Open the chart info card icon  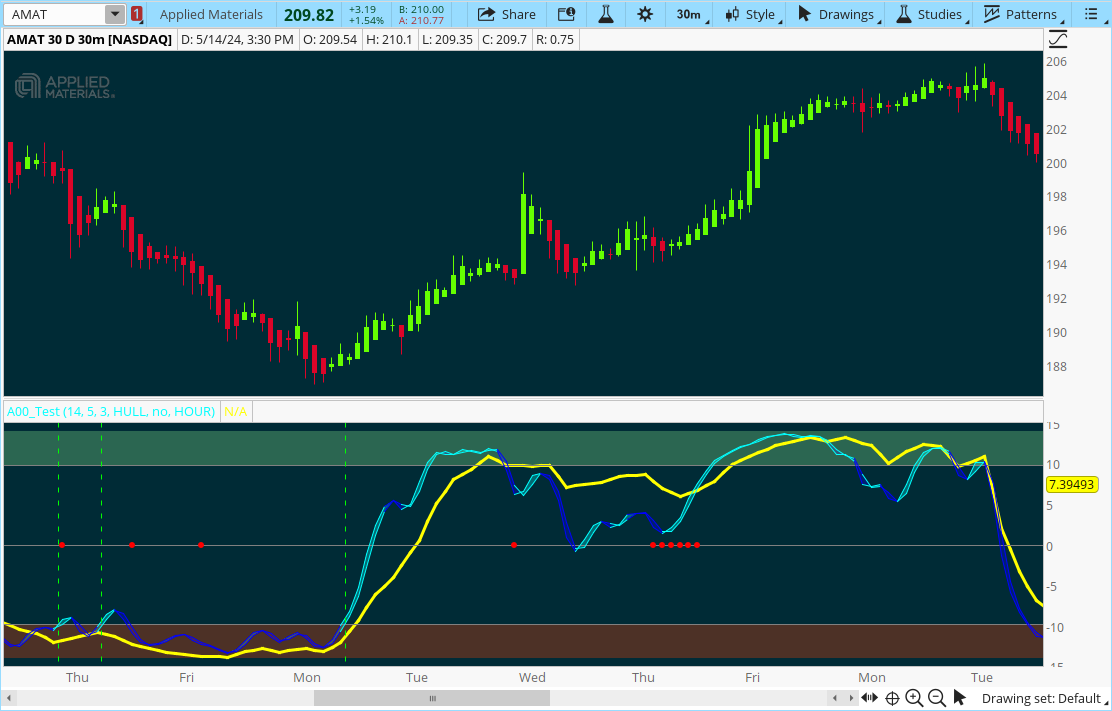[x=567, y=14]
